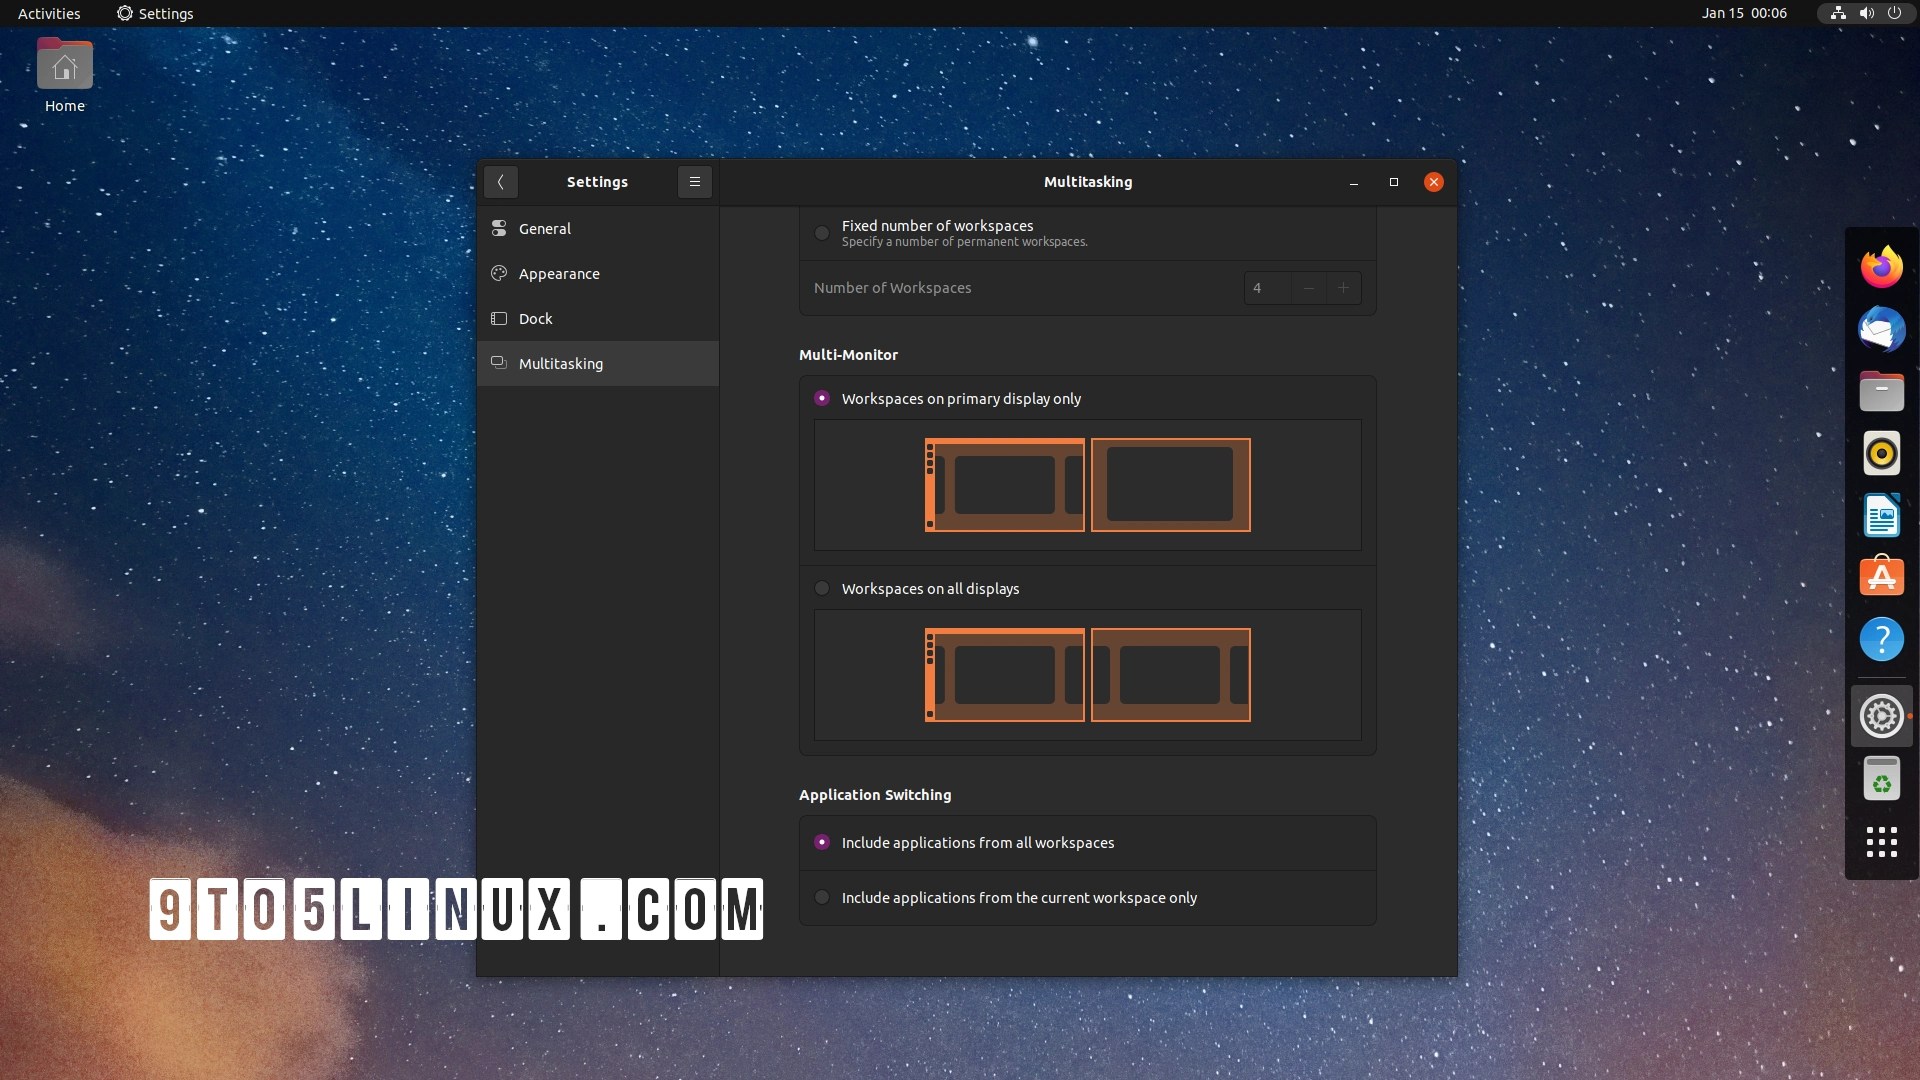Open Thunderbird mail from the dock
Image resolution: width=1920 pixels, height=1080 pixels.
(1881, 330)
